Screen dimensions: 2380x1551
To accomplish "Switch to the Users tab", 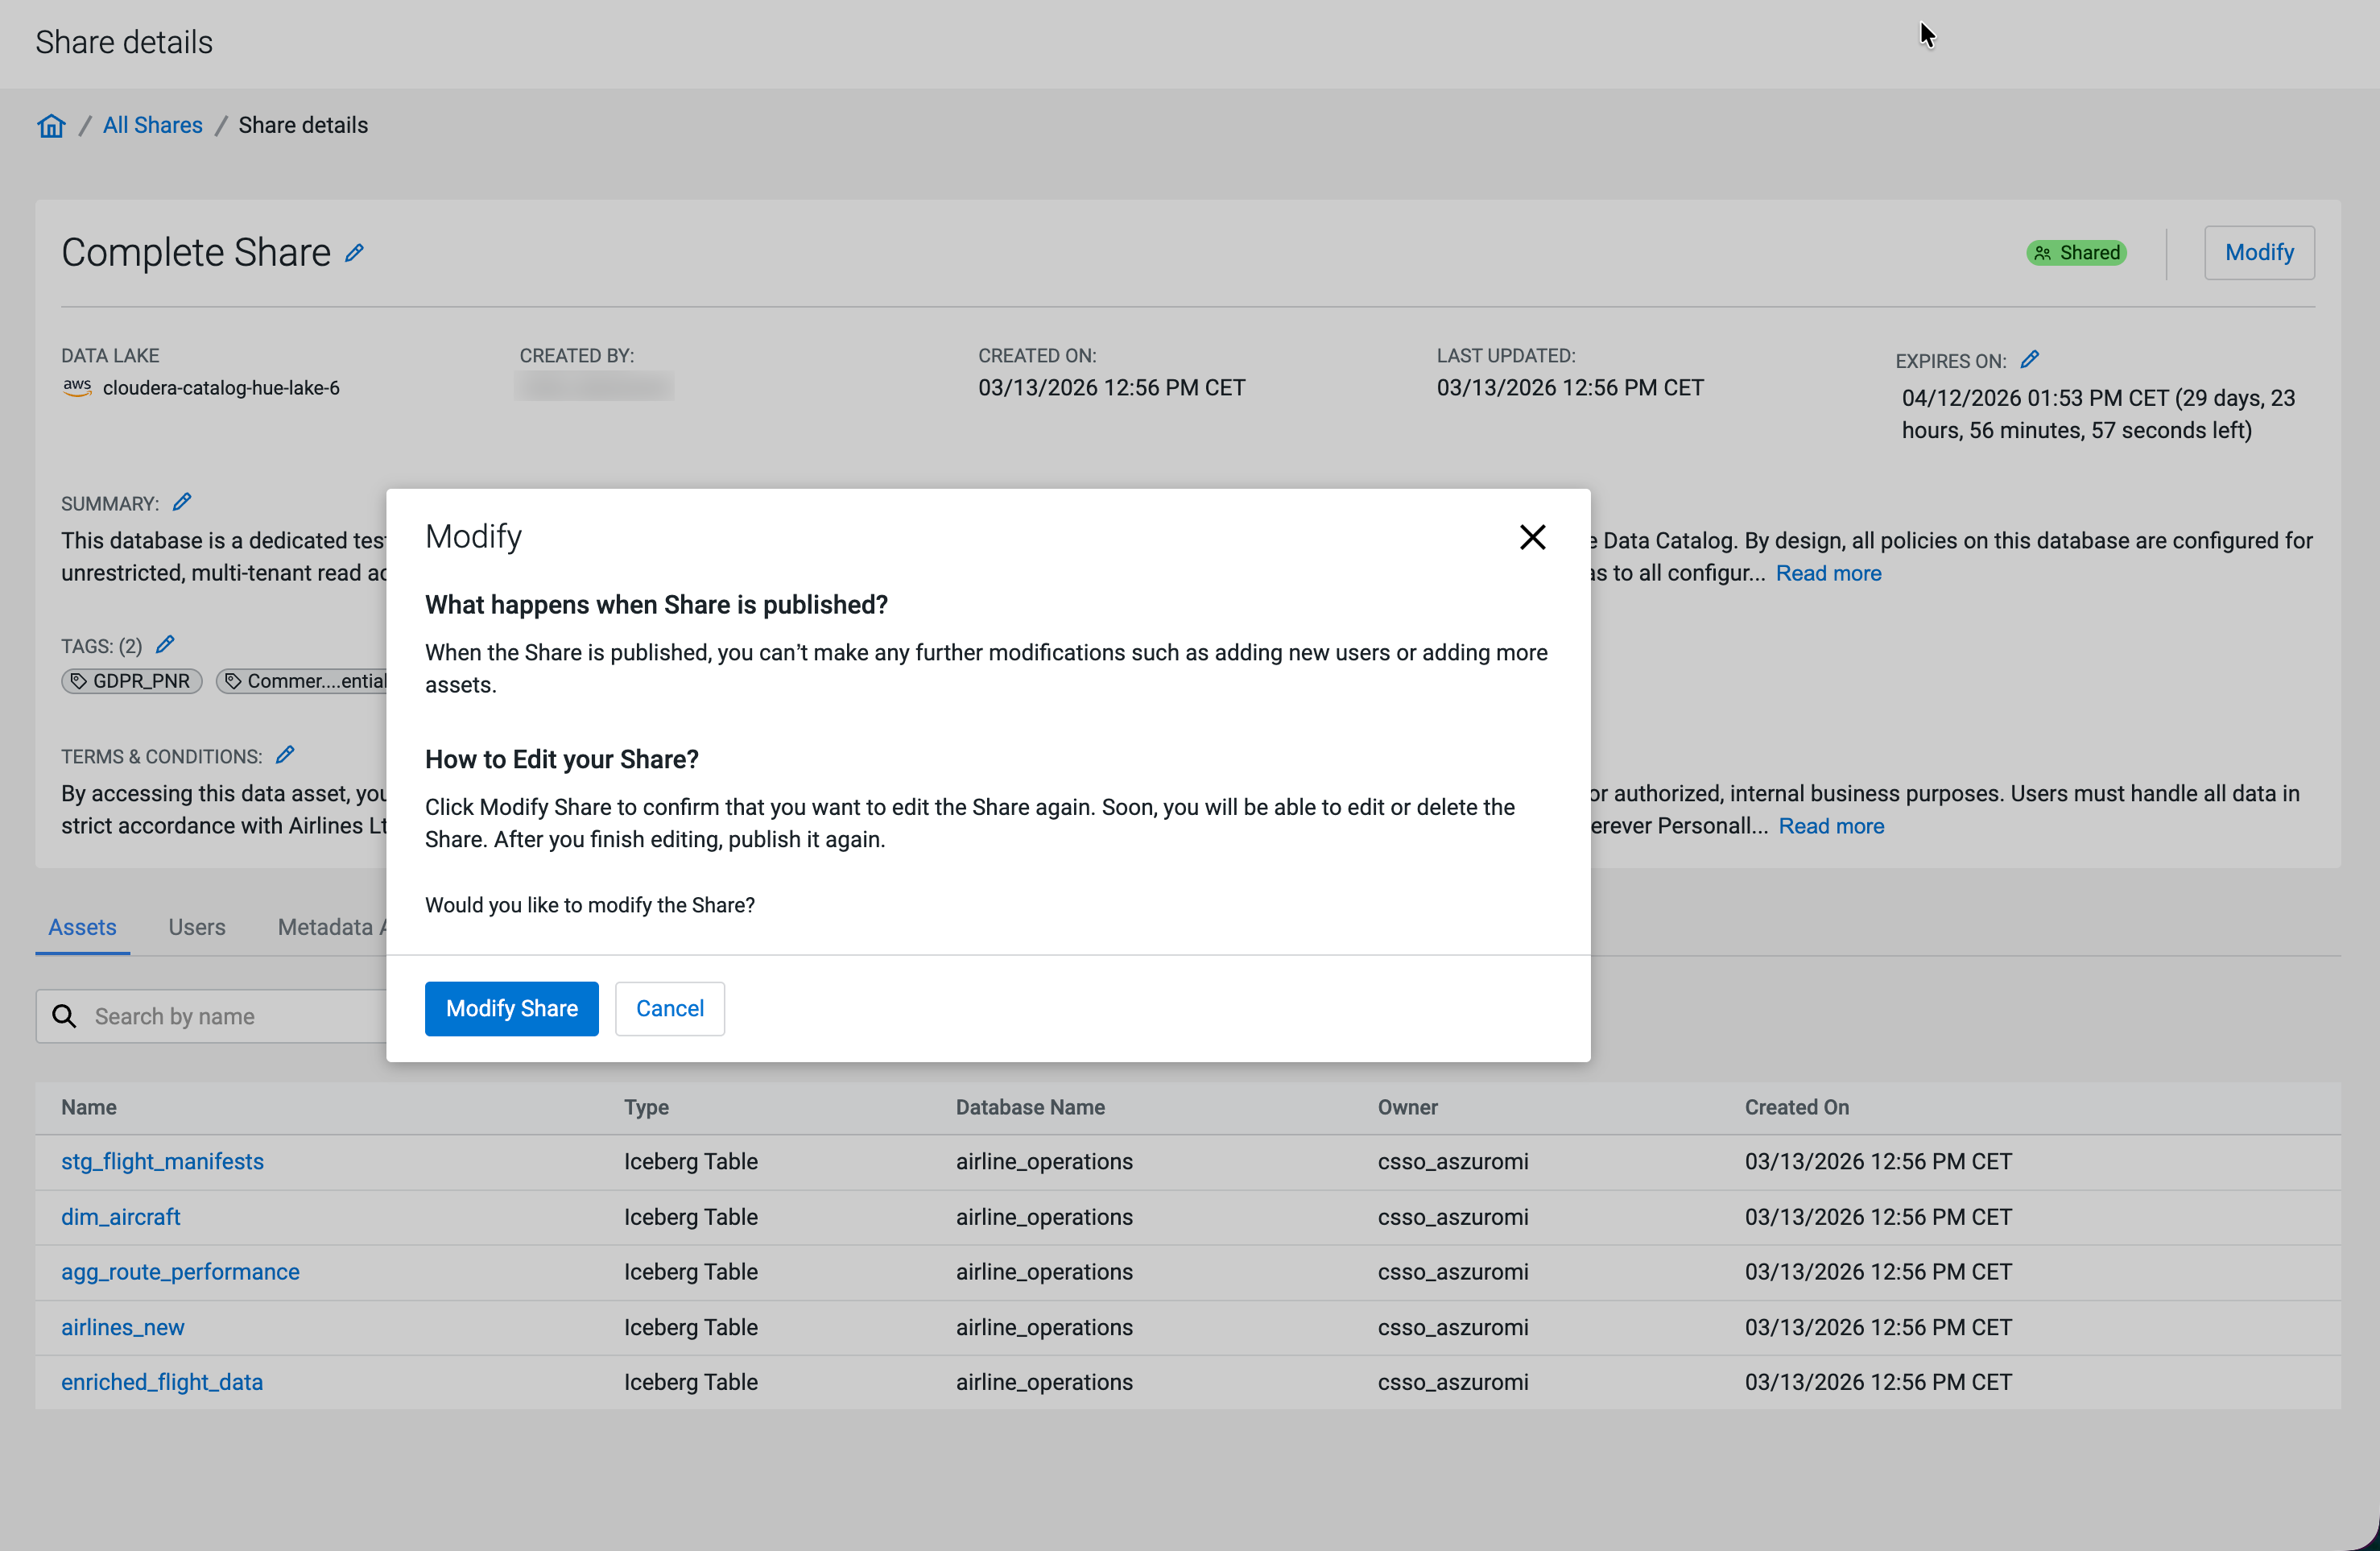I will coord(197,927).
